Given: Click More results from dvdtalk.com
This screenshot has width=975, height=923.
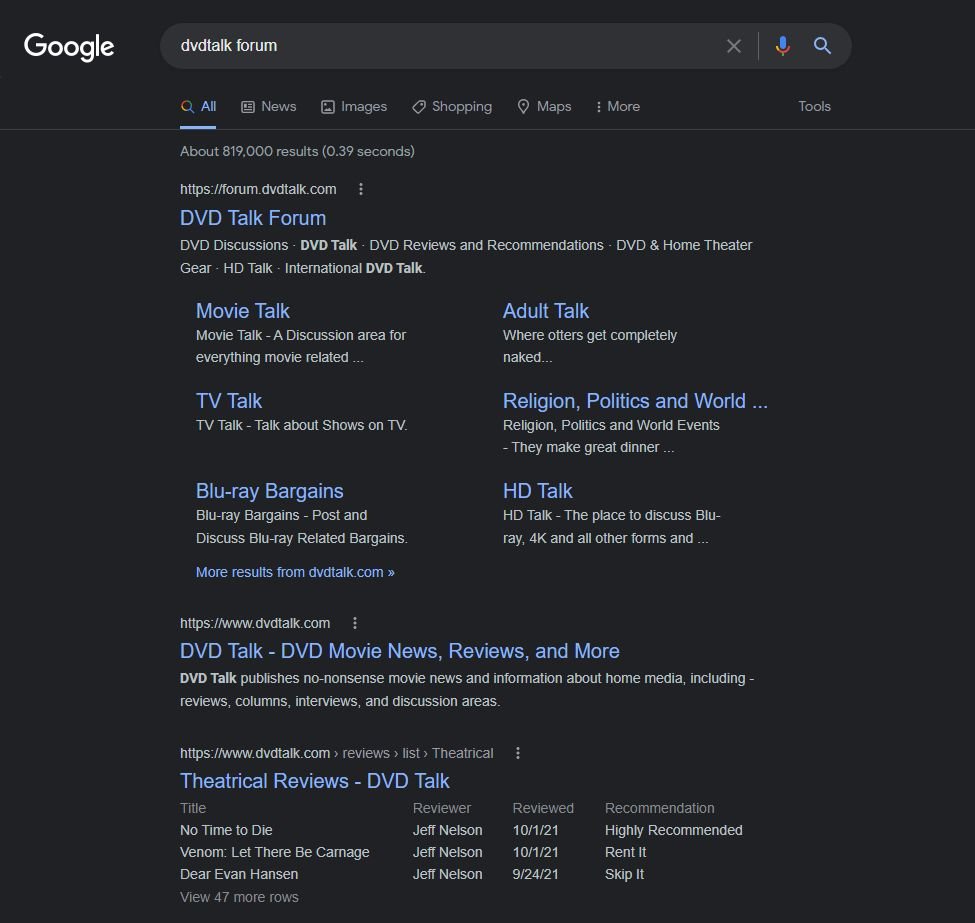Looking at the screenshot, I should [x=295, y=572].
